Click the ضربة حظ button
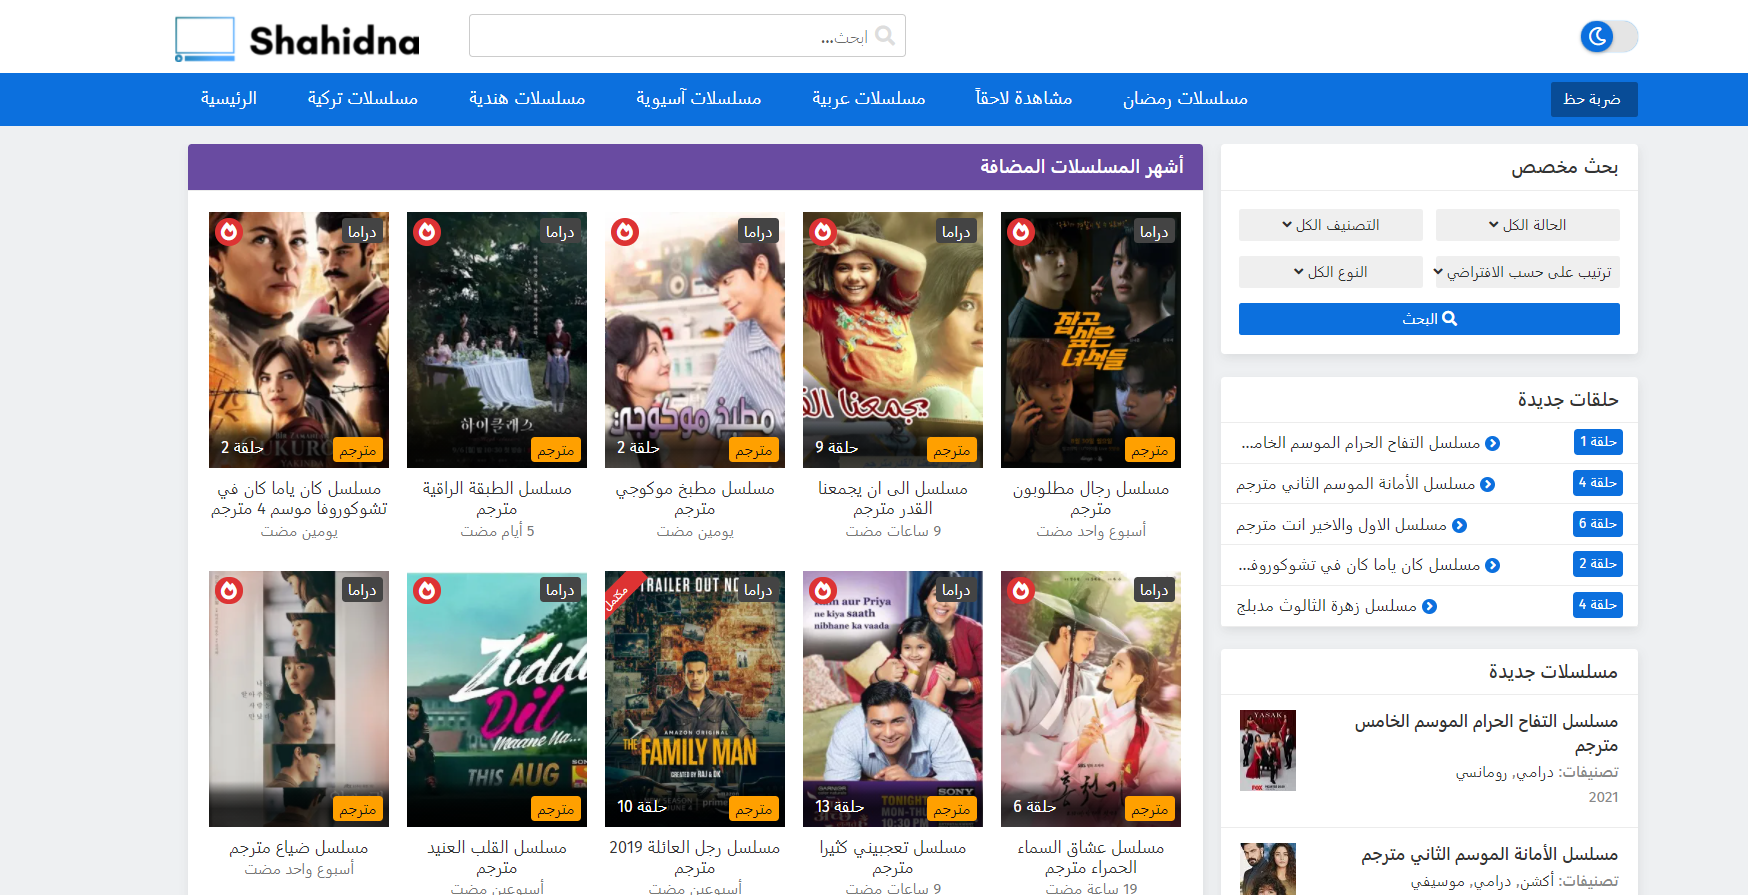 tap(1593, 99)
